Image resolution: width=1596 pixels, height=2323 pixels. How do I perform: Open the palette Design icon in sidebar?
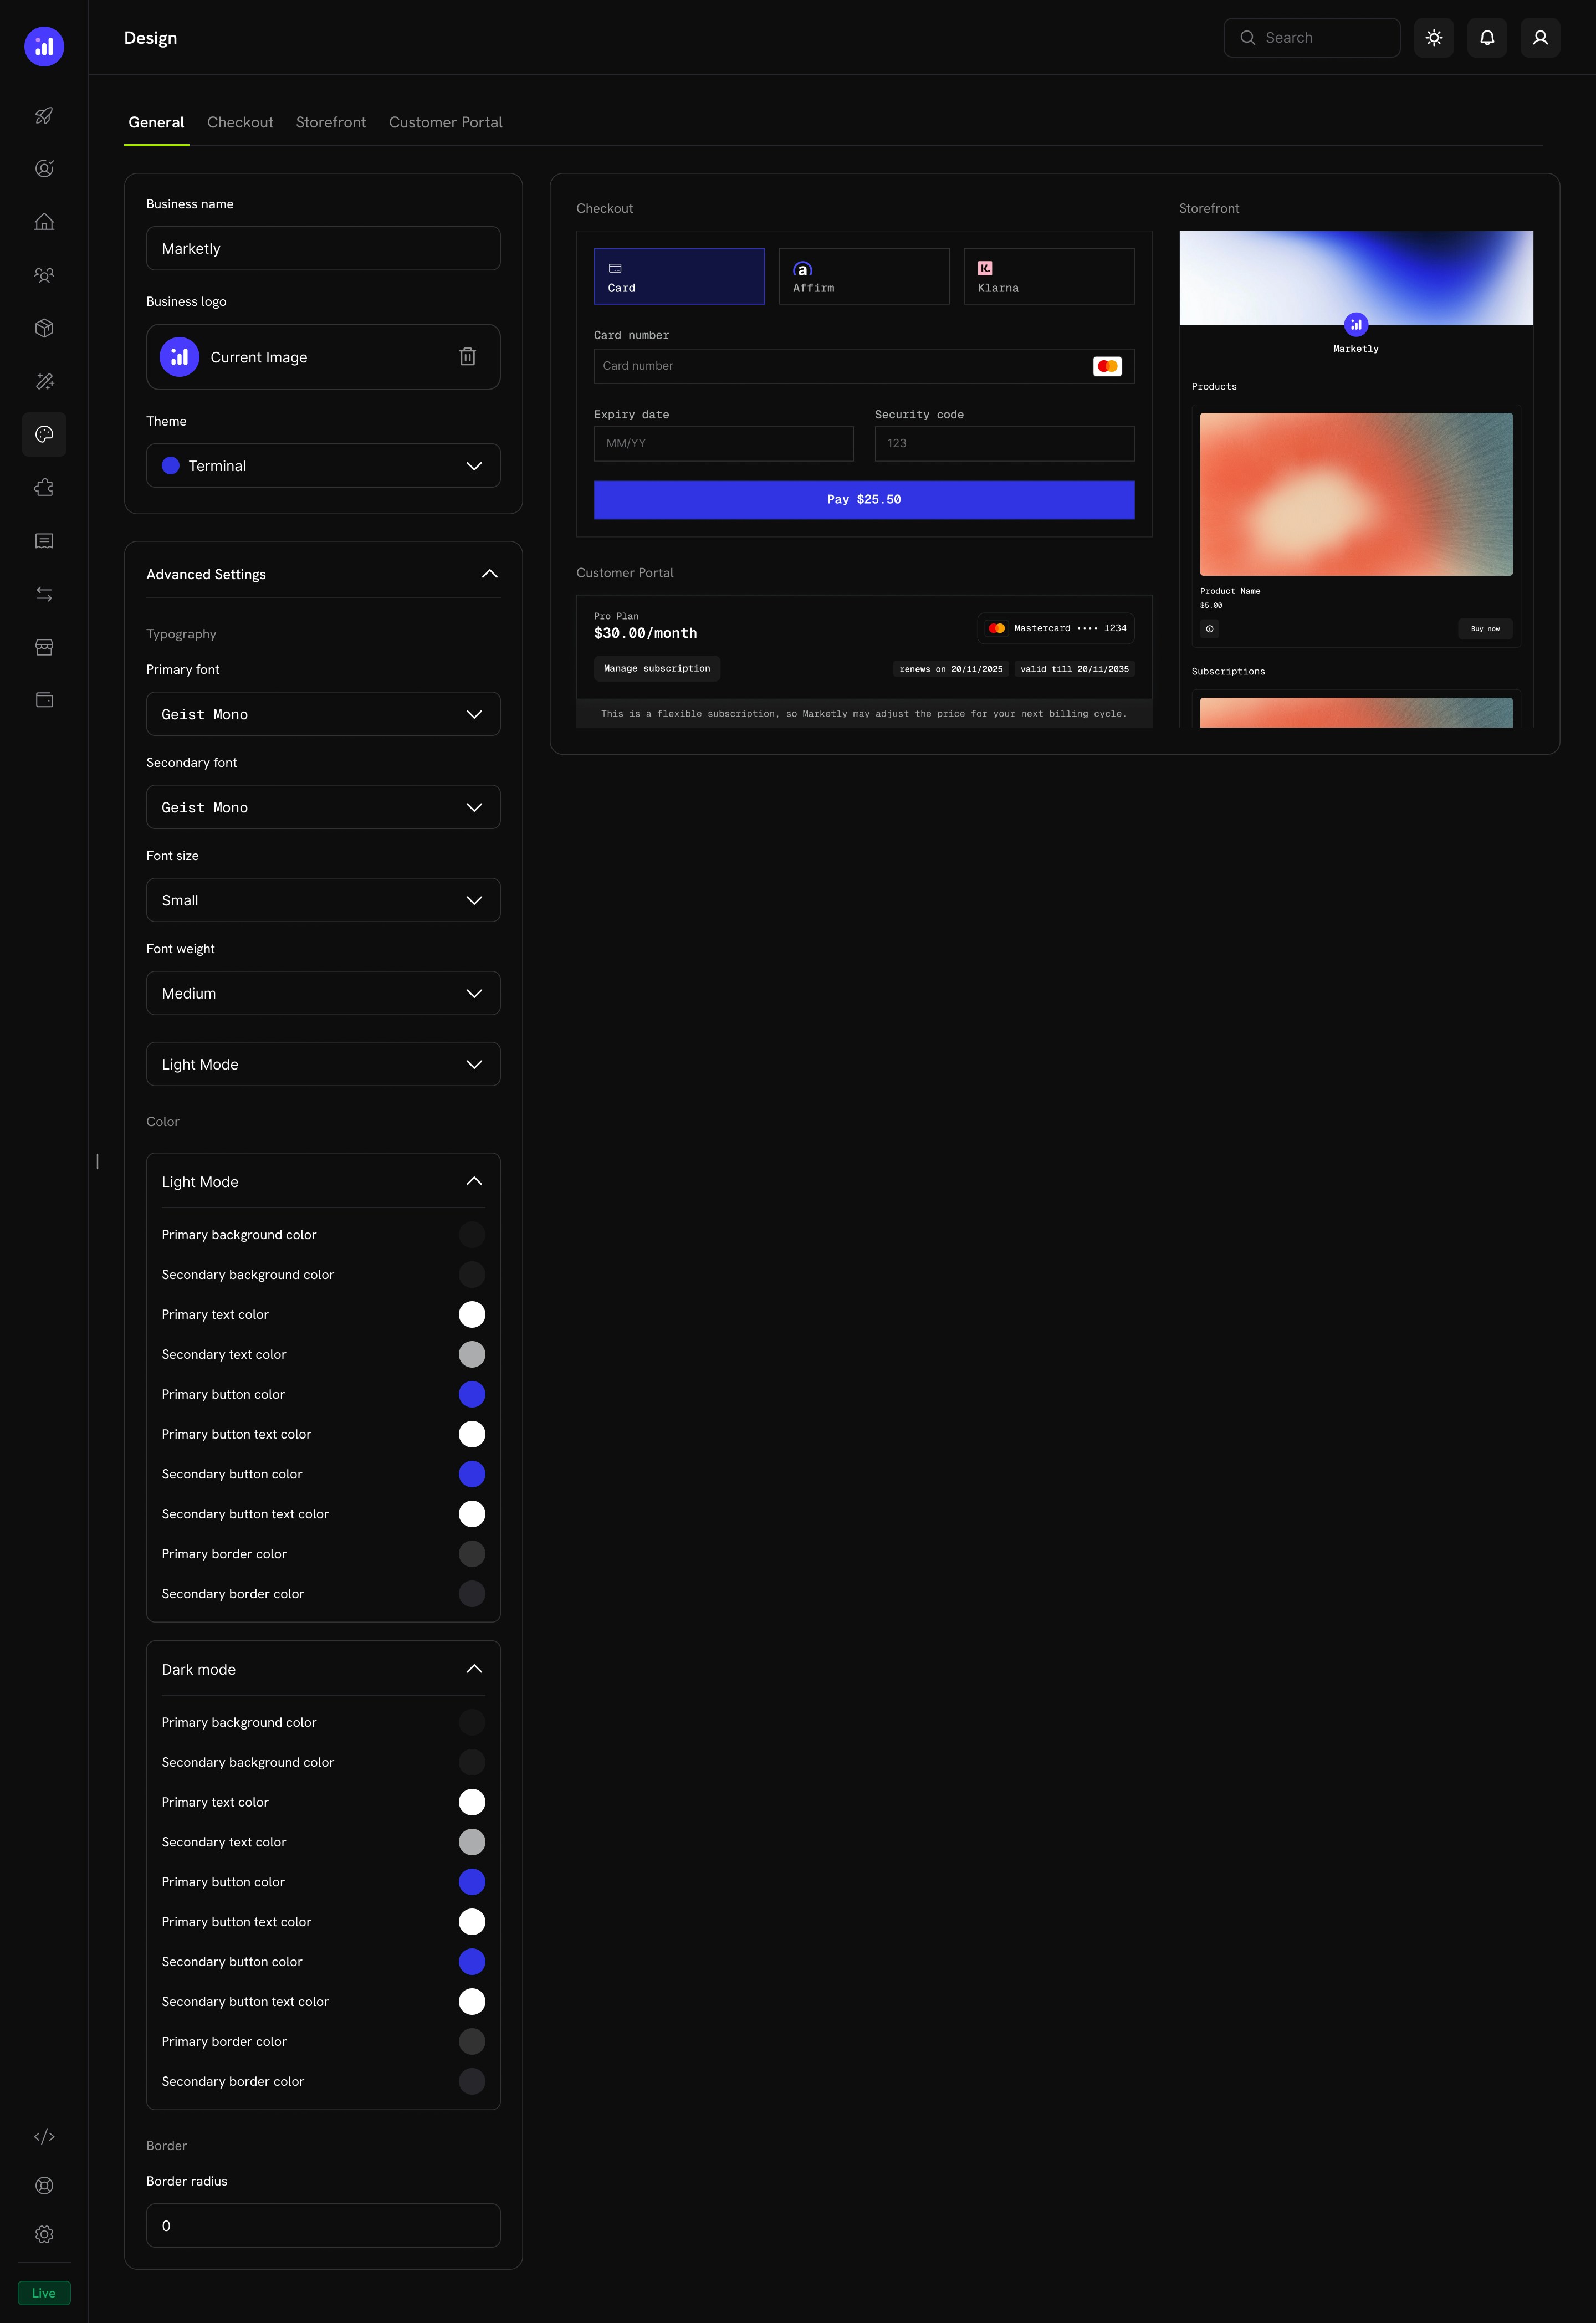click(44, 435)
